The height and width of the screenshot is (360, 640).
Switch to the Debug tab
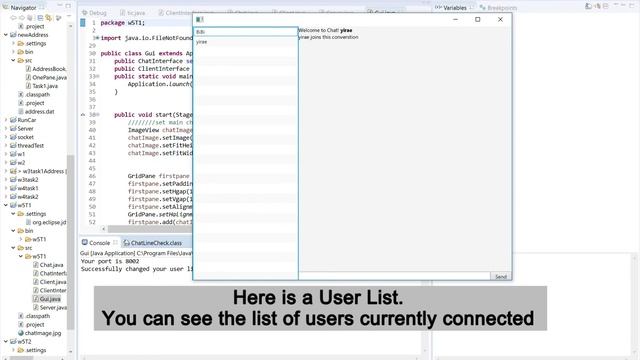coord(94,13)
